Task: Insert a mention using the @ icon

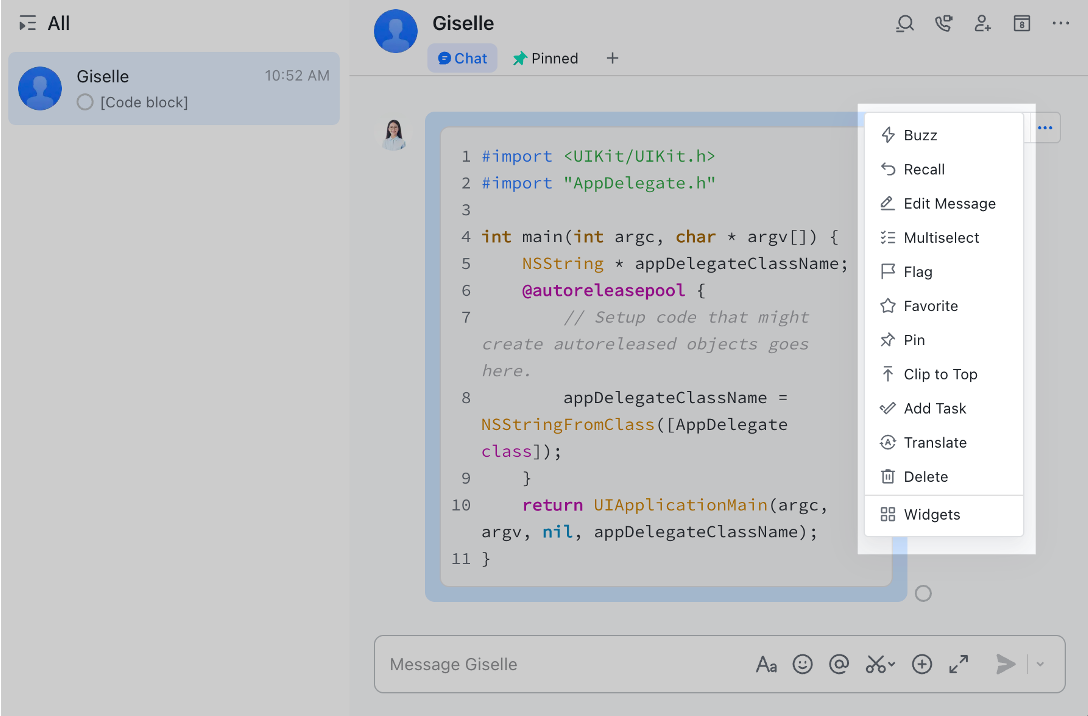Action: coord(839,664)
